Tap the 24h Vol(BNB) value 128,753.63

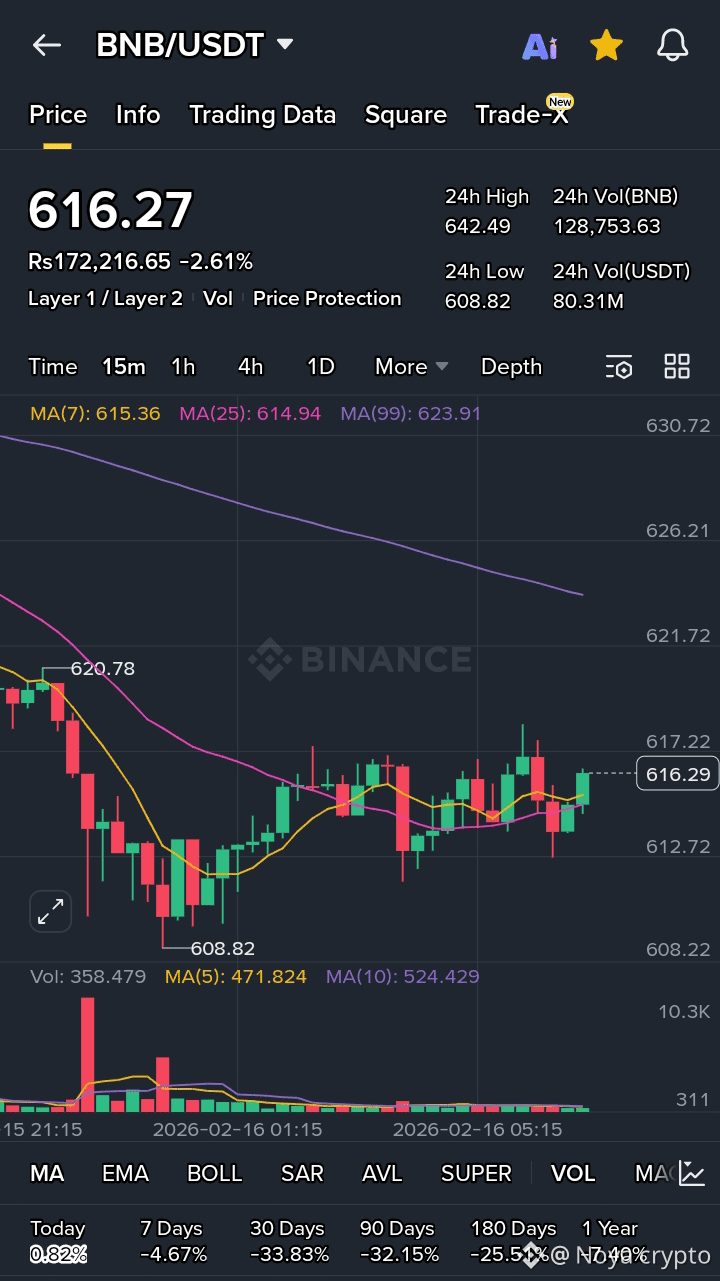tap(607, 226)
